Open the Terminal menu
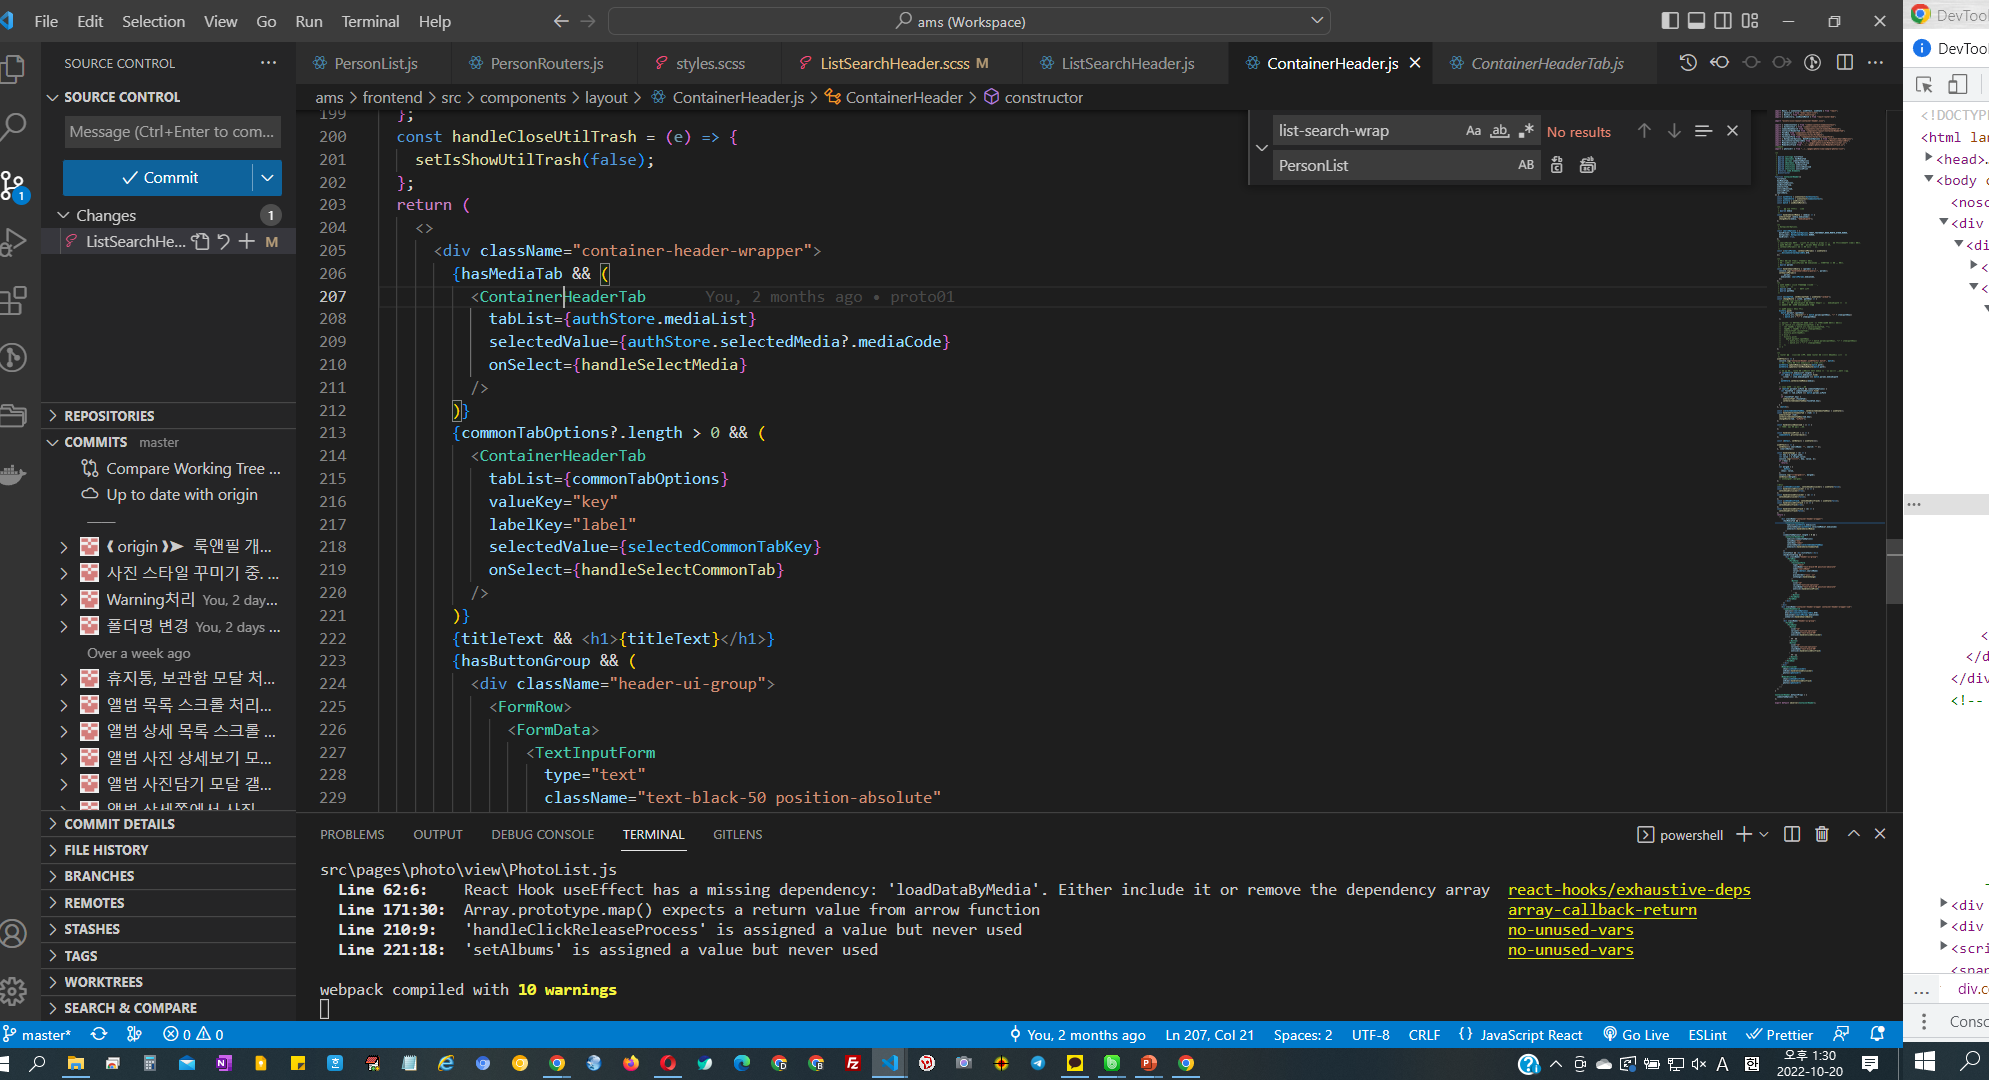The width and height of the screenshot is (1989, 1080). tap(369, 21)
